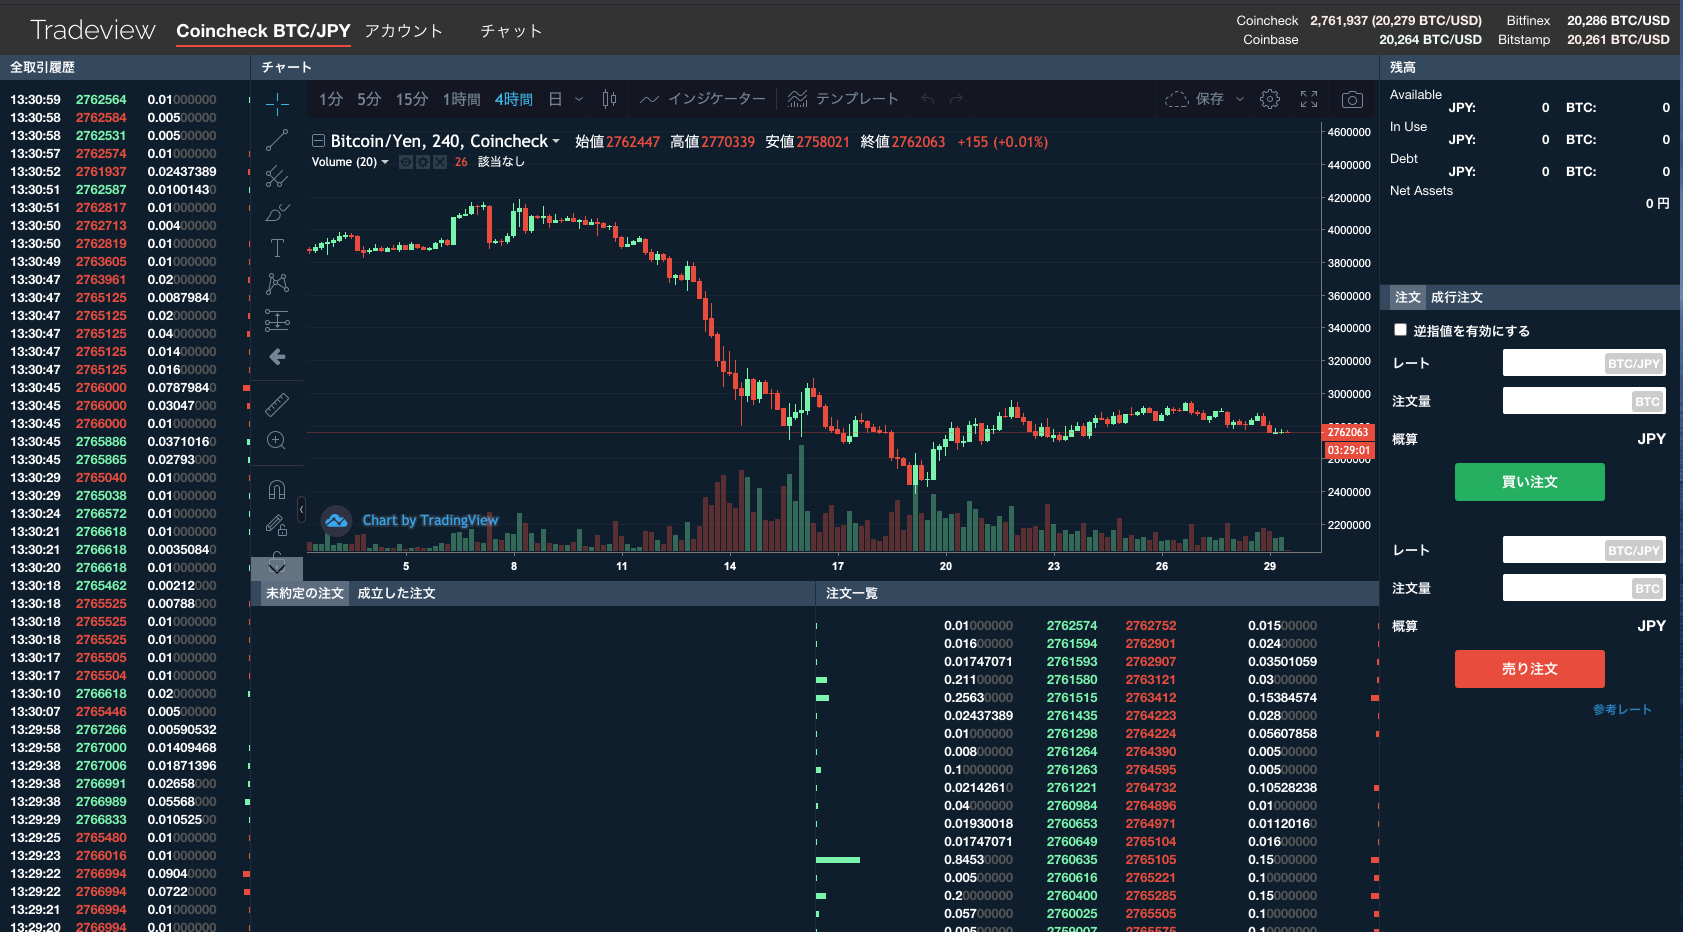
Task: Enable the 逆指値を有効にする checkbox
Action: [1400, 330]
